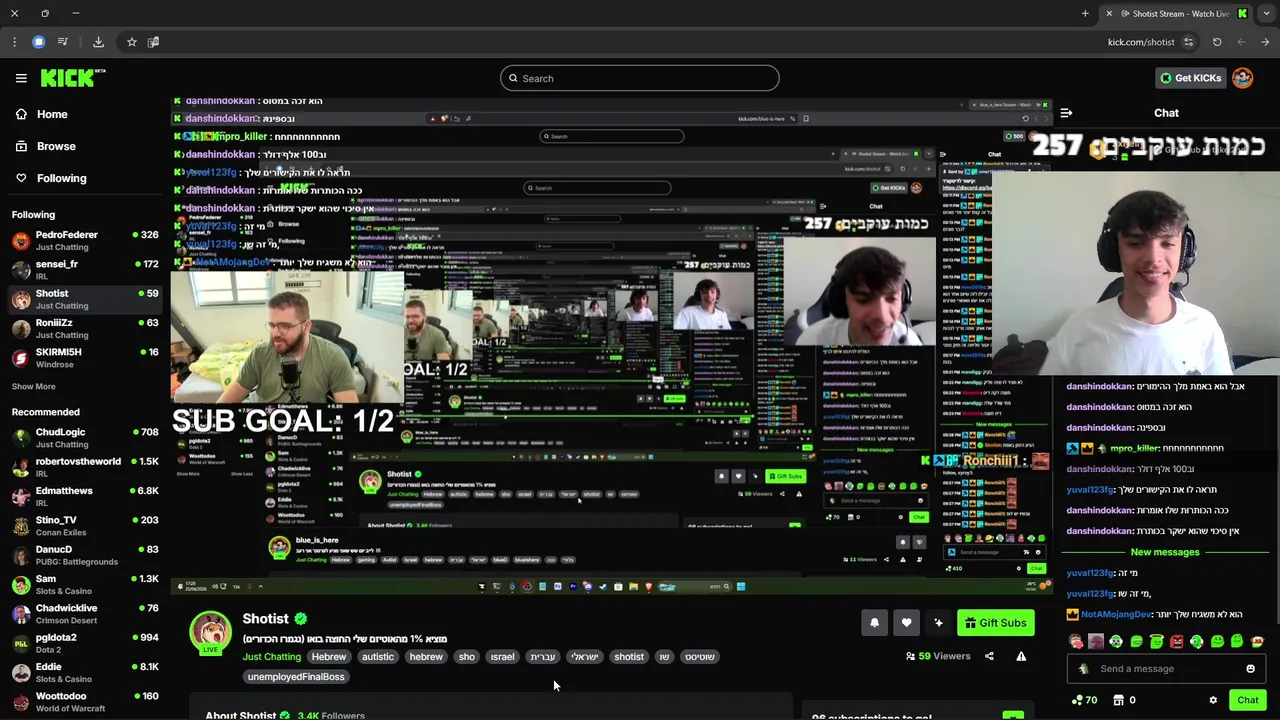This screenshot has width=1280, height=720.
Task: Expand Following list with Show More
Action: point(33,386)
